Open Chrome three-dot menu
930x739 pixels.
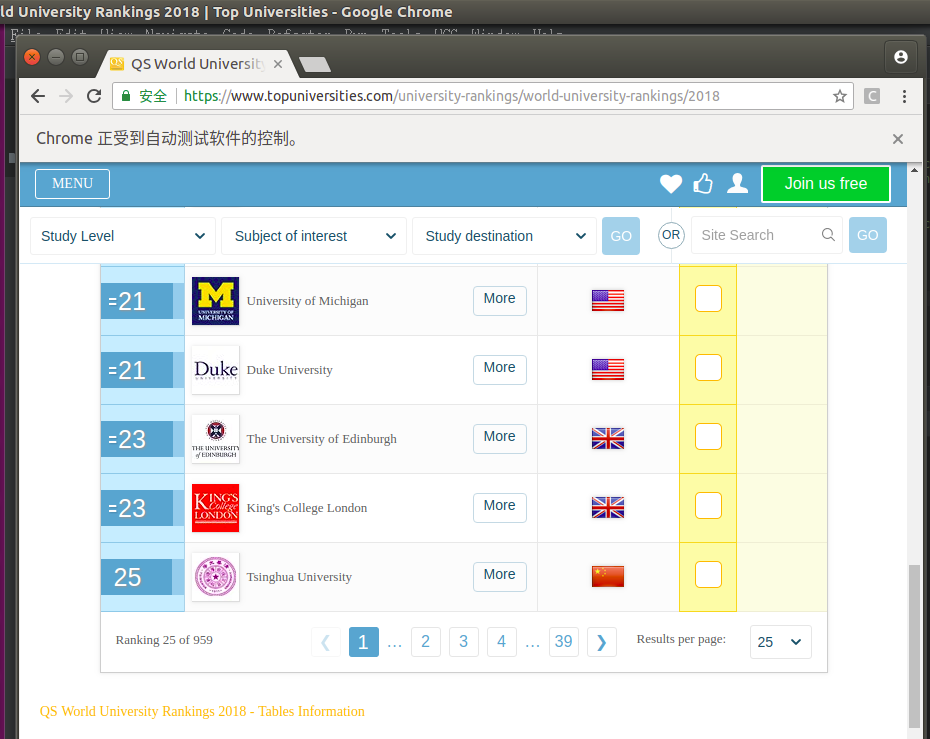point(904,96)
